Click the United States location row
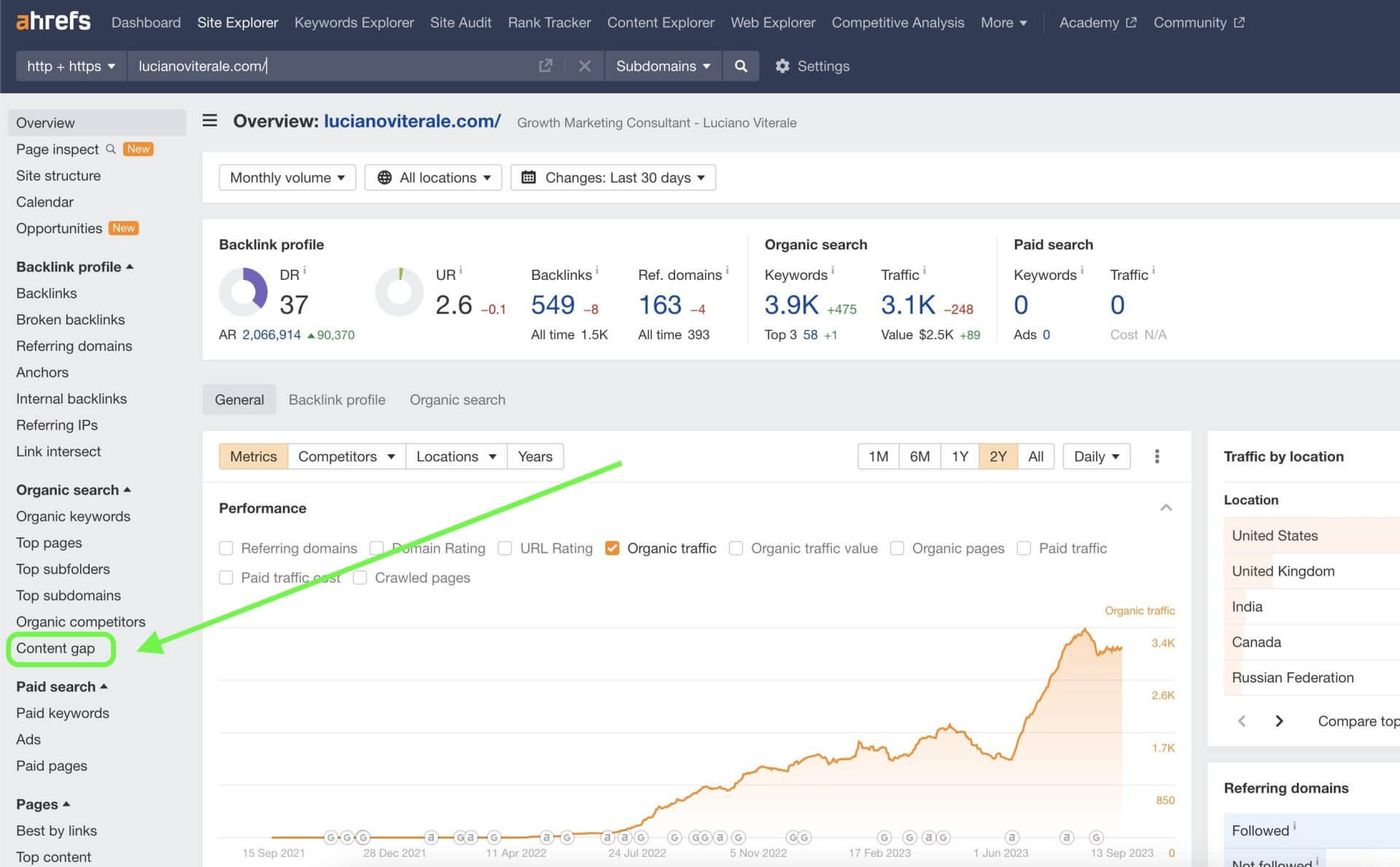The height and width of the screenshot is (867, 1400). pos(1312,535)
